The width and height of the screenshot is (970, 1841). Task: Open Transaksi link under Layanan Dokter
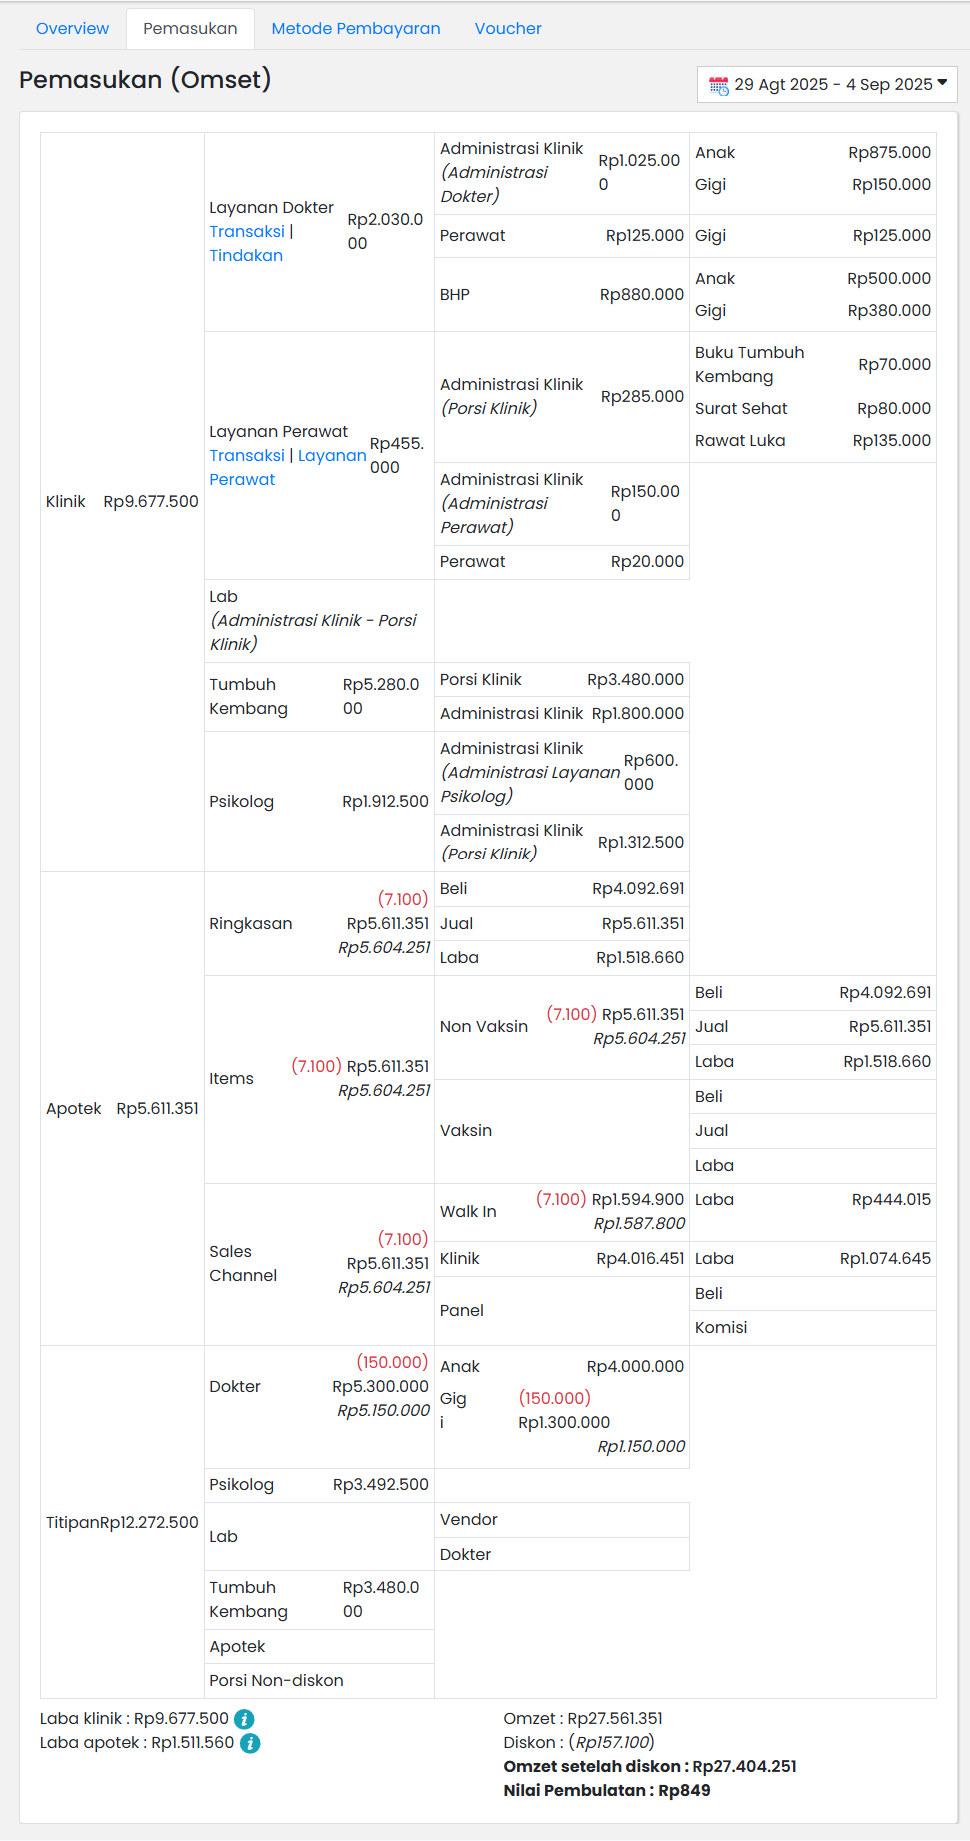[x=246, y=231]
